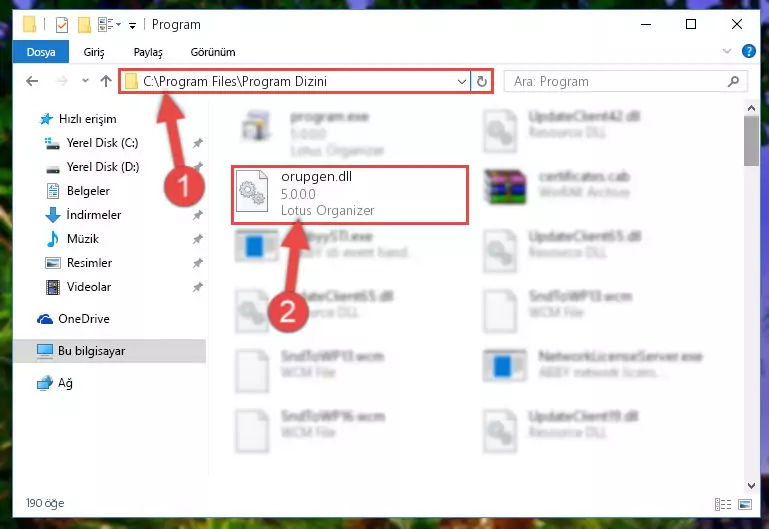
Task: Select the certificates.cab archive file
Action: (557, 185)
